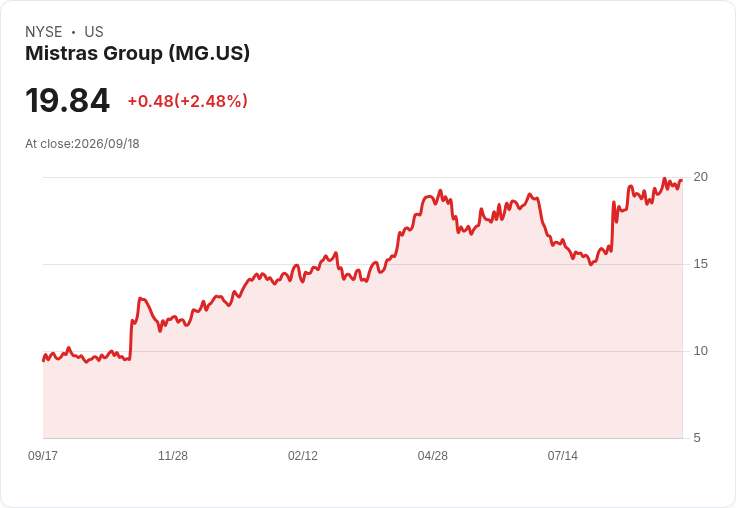
Task: Click the 5 price axis label
Action: (697, 438)
